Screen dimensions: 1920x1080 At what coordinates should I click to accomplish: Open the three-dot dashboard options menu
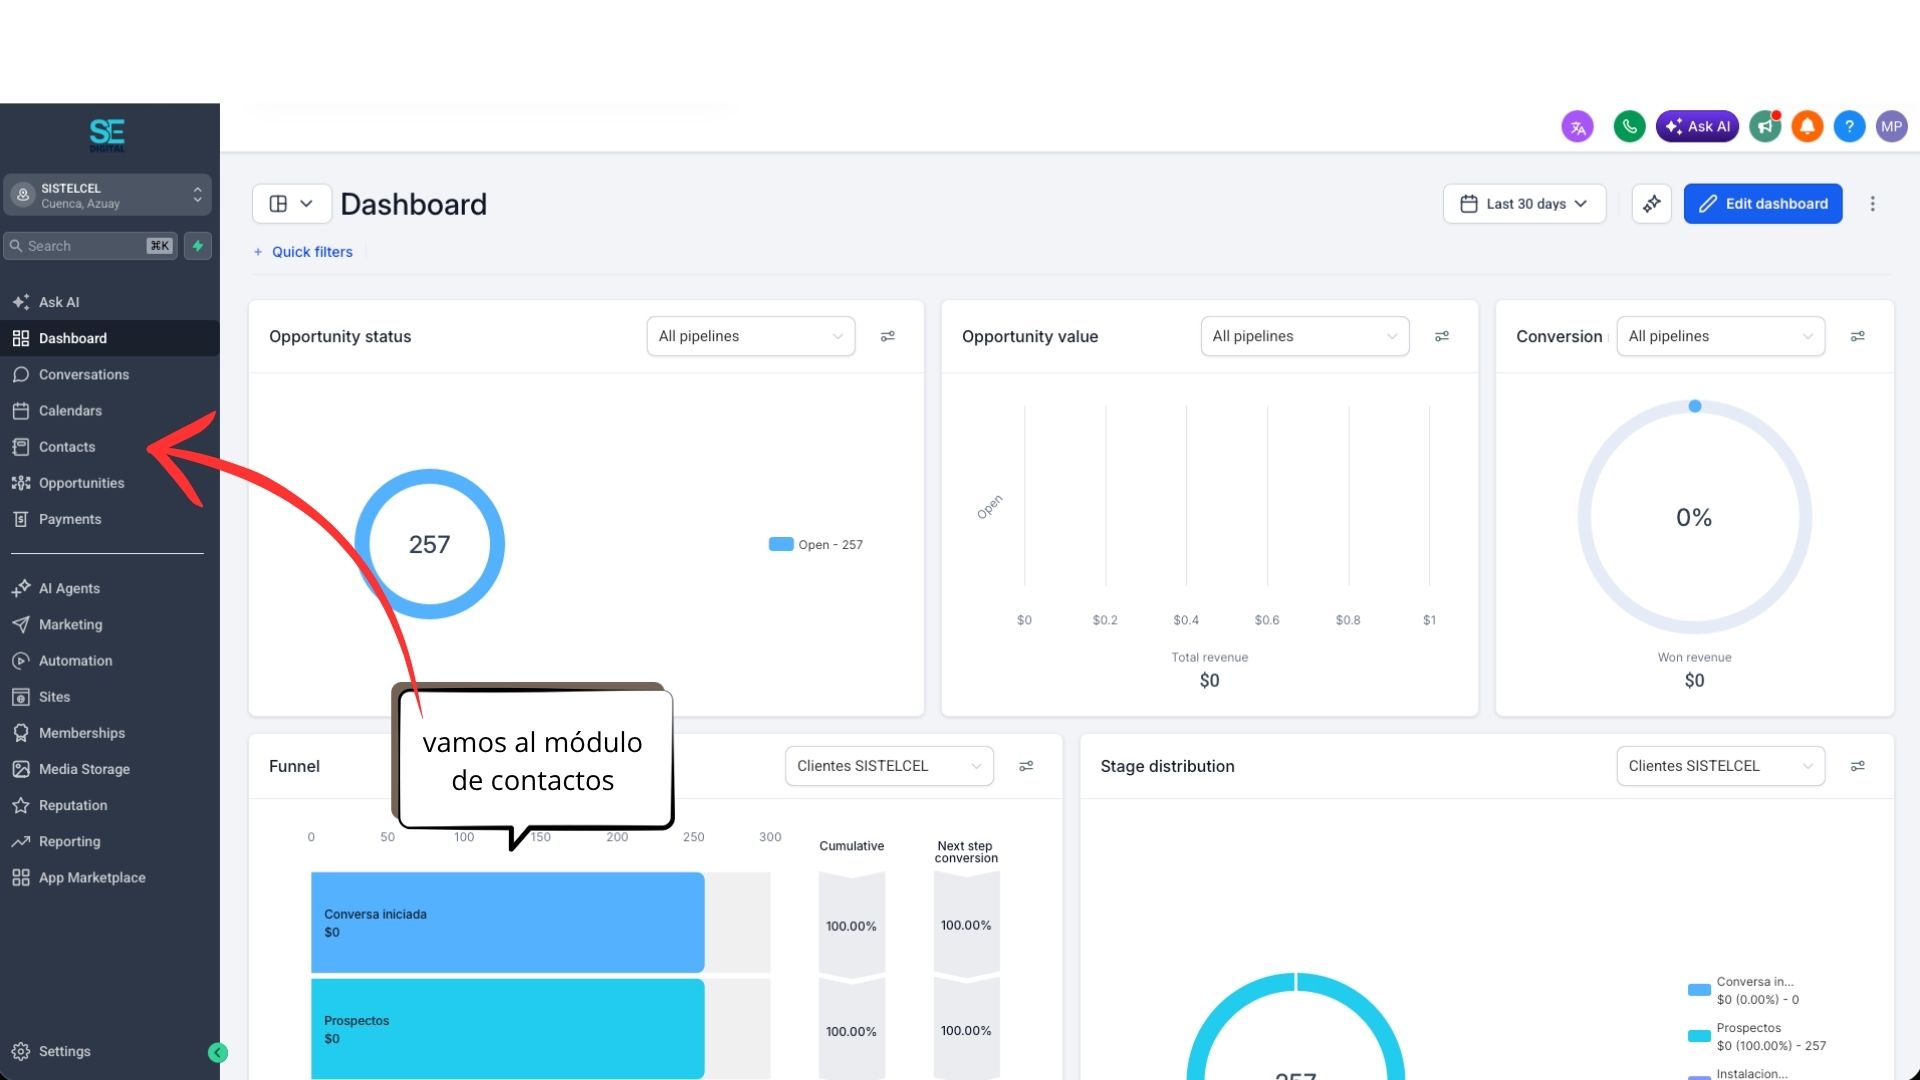coord(1873,204)
